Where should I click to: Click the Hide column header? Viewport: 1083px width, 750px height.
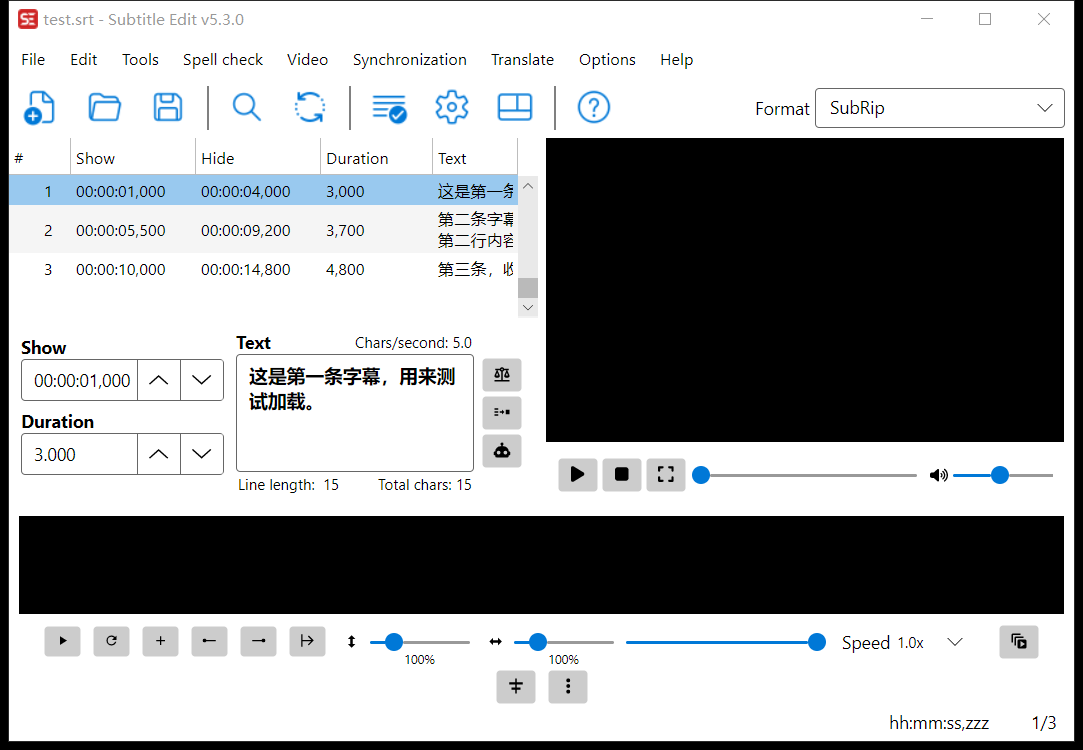click(x=258, y=158)
